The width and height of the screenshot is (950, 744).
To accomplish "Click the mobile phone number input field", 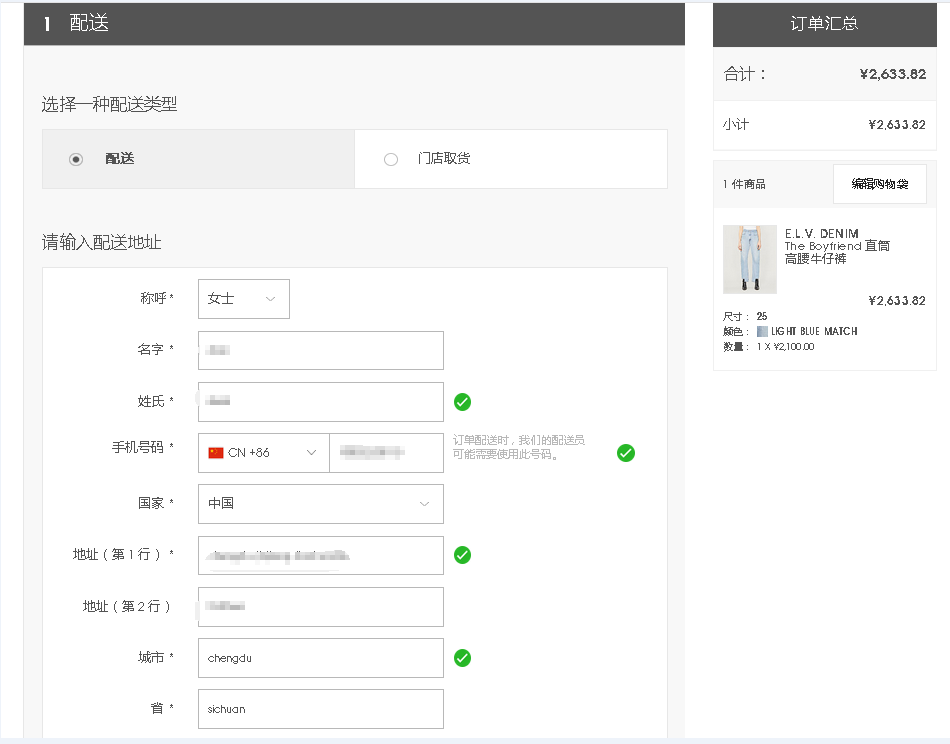I will (386, 453).
